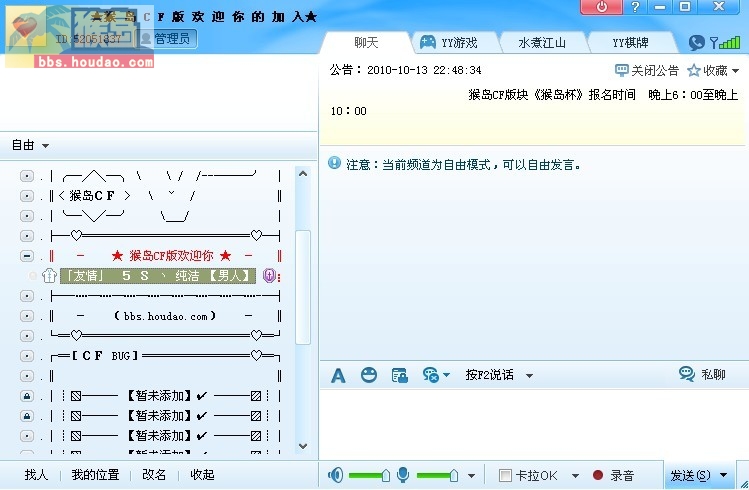Switch to the 水煮江山 tab
Viewport: 749px width, 490px height.
542,43
